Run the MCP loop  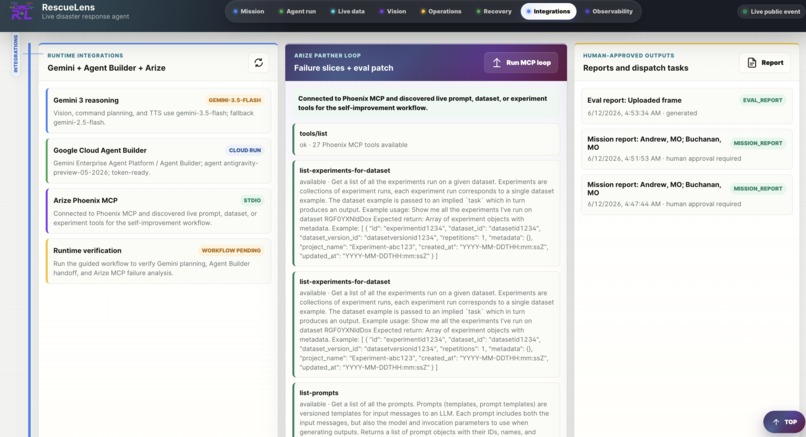click(x=521, y=63)
